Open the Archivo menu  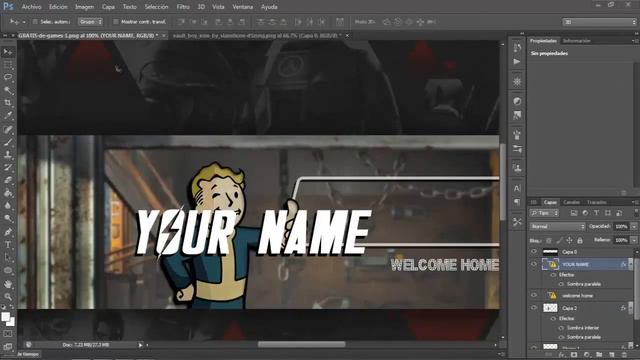(x=31, y=7)
